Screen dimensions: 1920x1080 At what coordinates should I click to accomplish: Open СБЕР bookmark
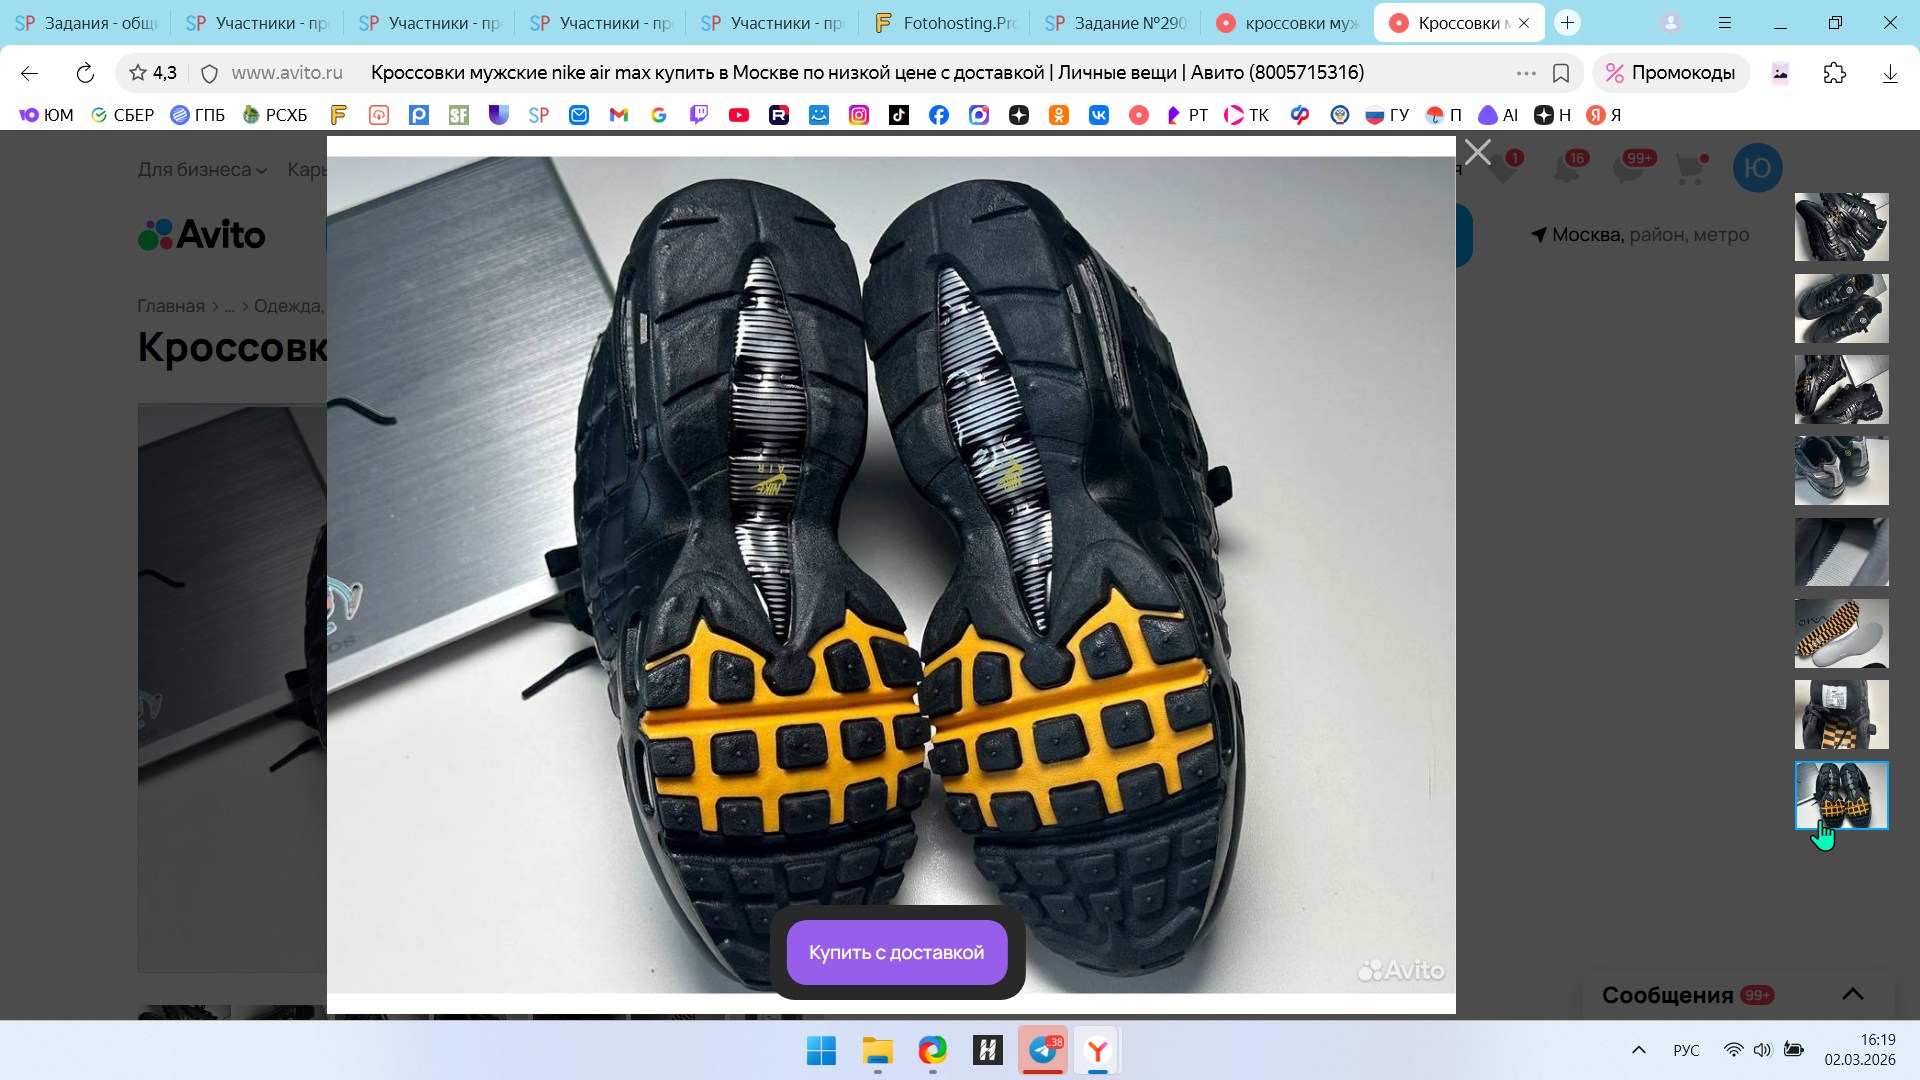coord(123,115)
